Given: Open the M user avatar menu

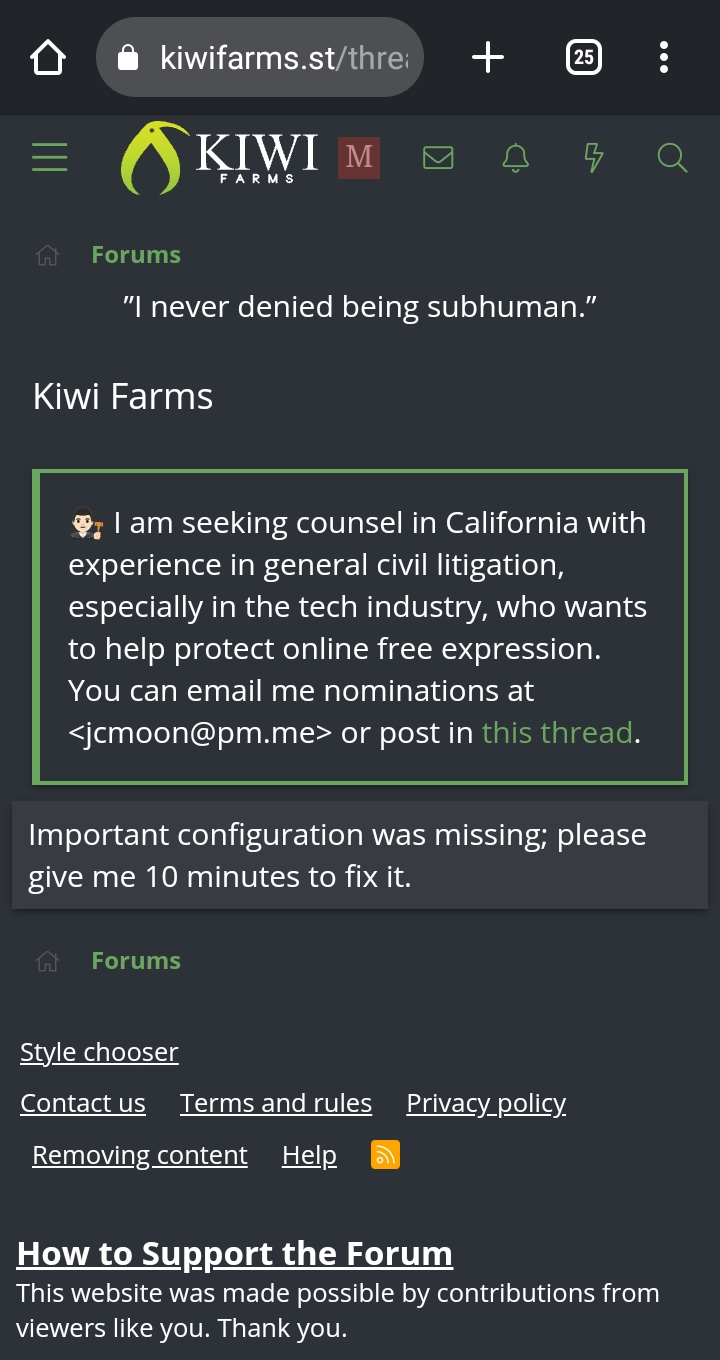Looking at the screenshot, I should tap(359, 157).
